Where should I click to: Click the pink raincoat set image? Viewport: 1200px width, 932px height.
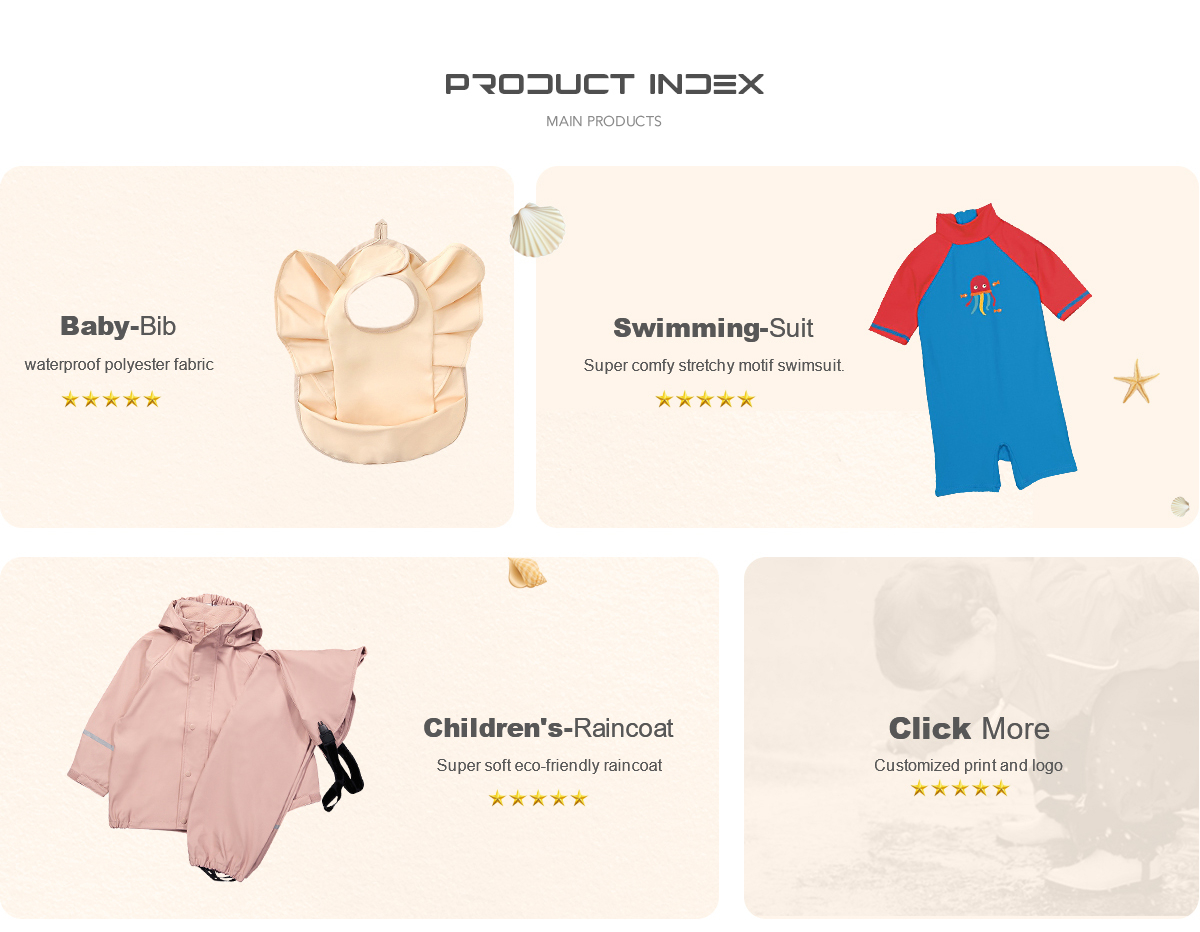(x=217, y=738)
